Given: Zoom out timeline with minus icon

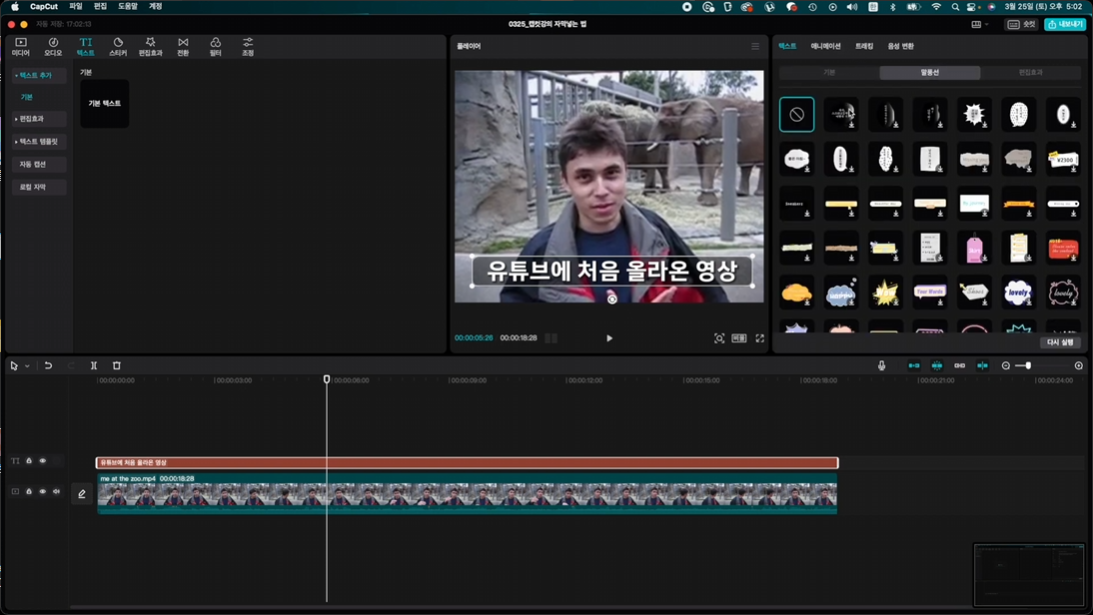Looking at the screenshot, I should pyautogui.click(x=1006, y=365).
